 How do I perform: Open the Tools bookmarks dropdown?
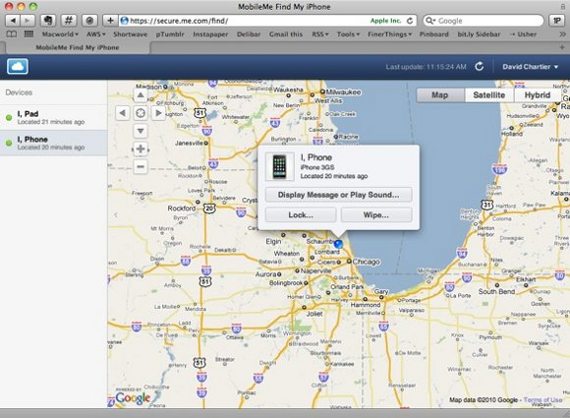coord(348,34)
